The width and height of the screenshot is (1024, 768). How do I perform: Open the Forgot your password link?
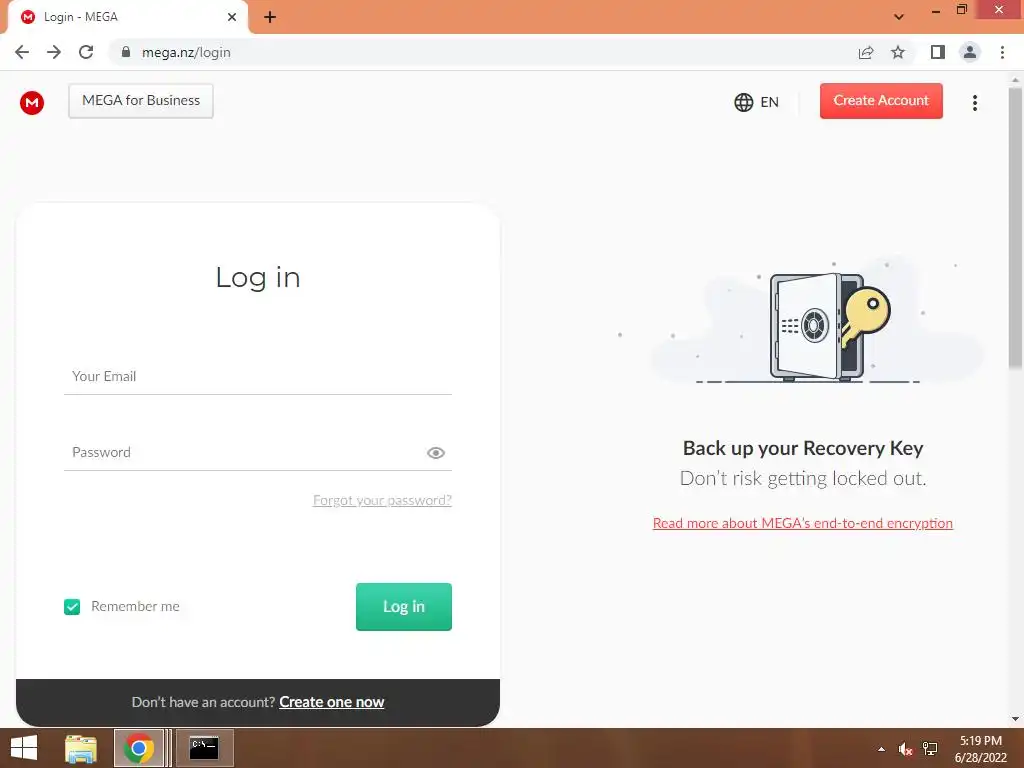[x=382, y=500]
